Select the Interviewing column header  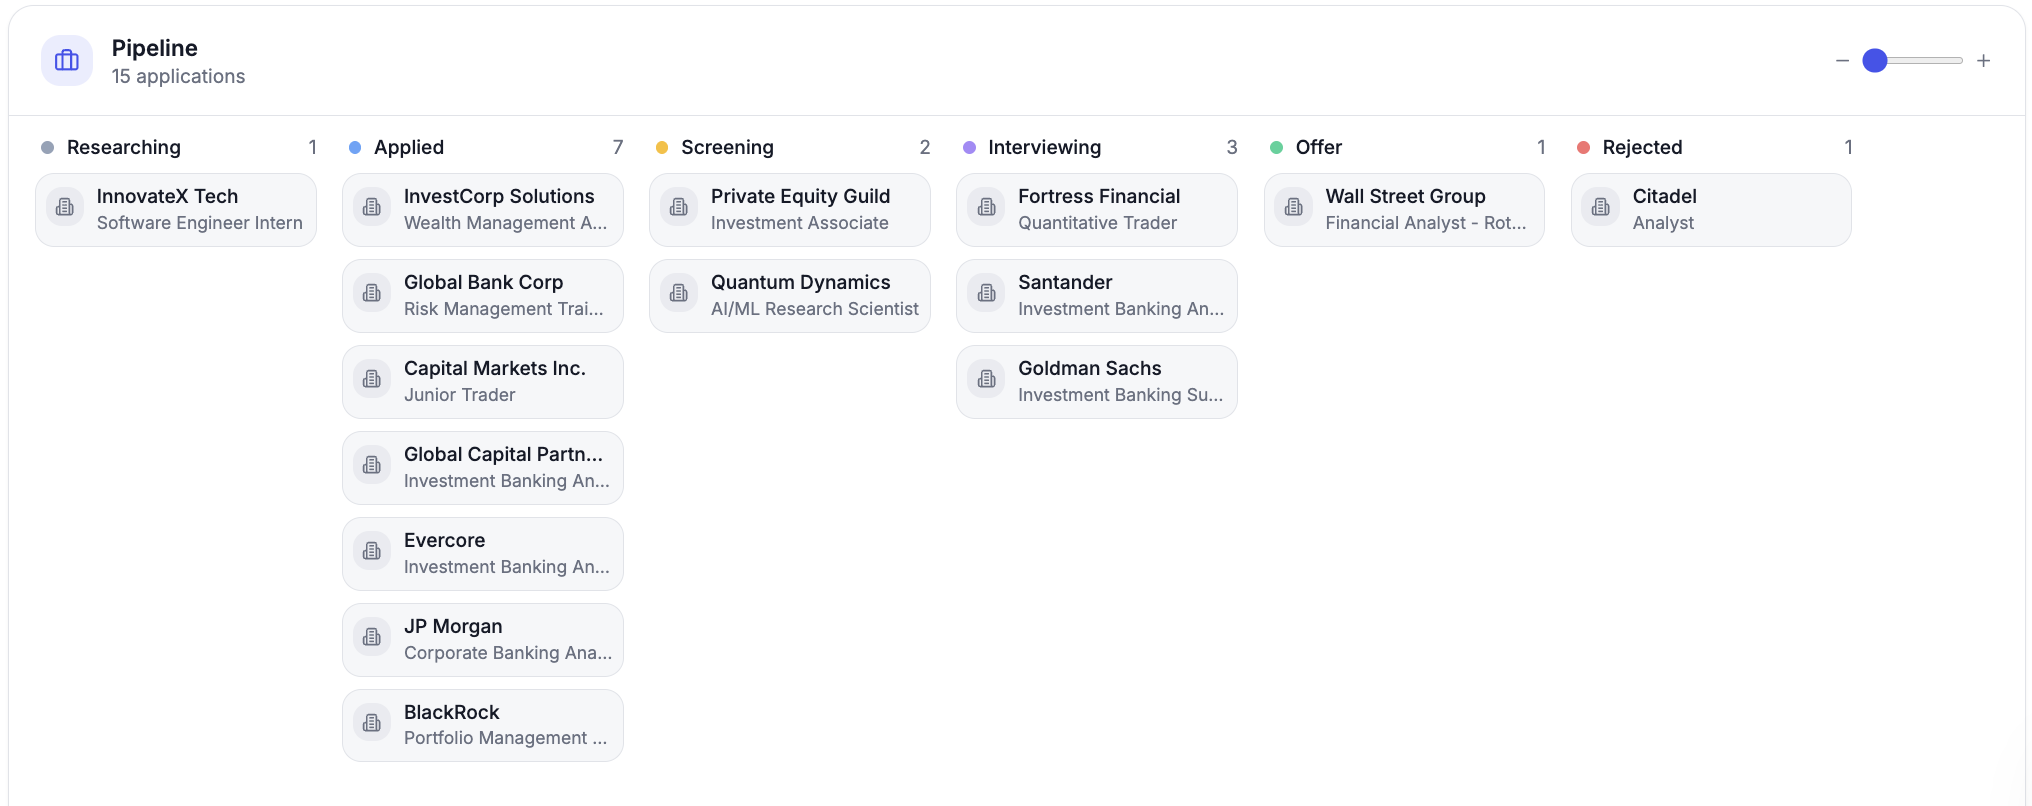click(1044, 147)
